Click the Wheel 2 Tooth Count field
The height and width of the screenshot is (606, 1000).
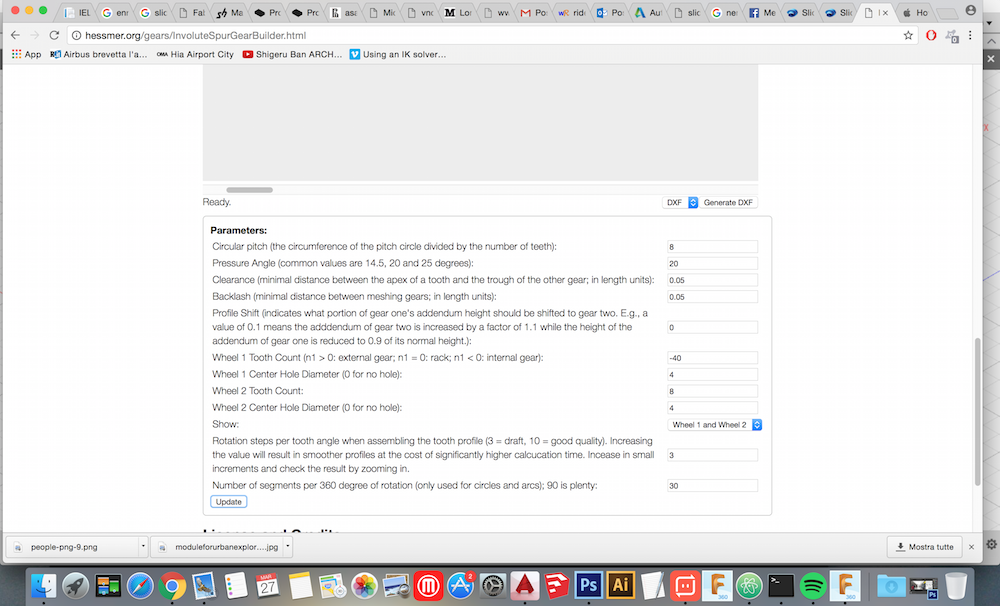(712, 391)
